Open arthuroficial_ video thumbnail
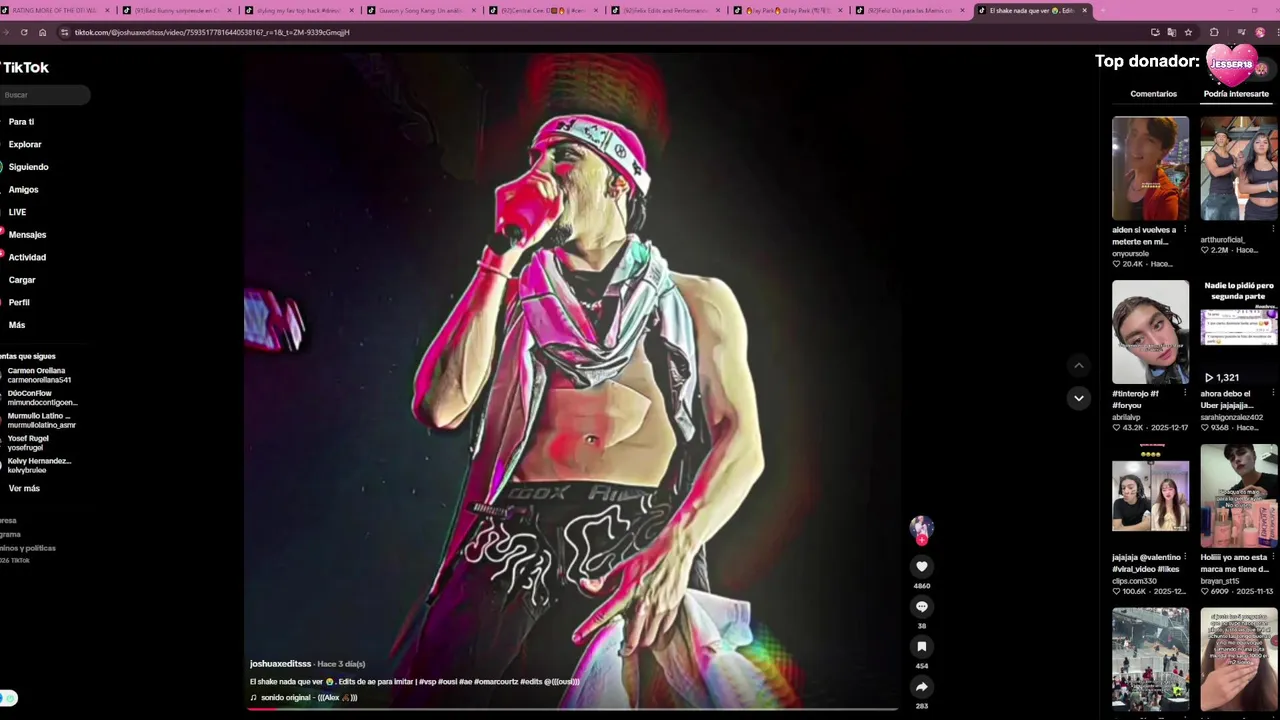This screenshot has width=1280, height=720. pyautogui.click(x=1239, y=168)
